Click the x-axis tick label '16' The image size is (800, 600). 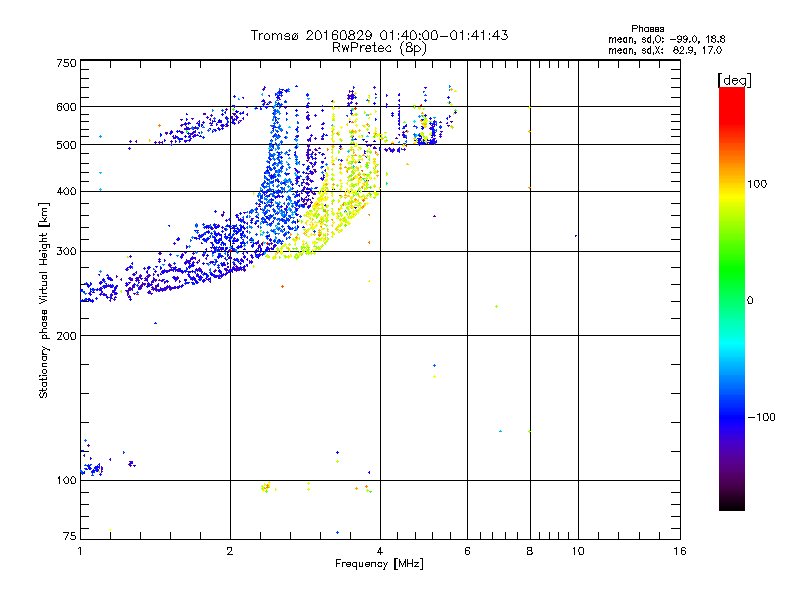pos(680,551)
